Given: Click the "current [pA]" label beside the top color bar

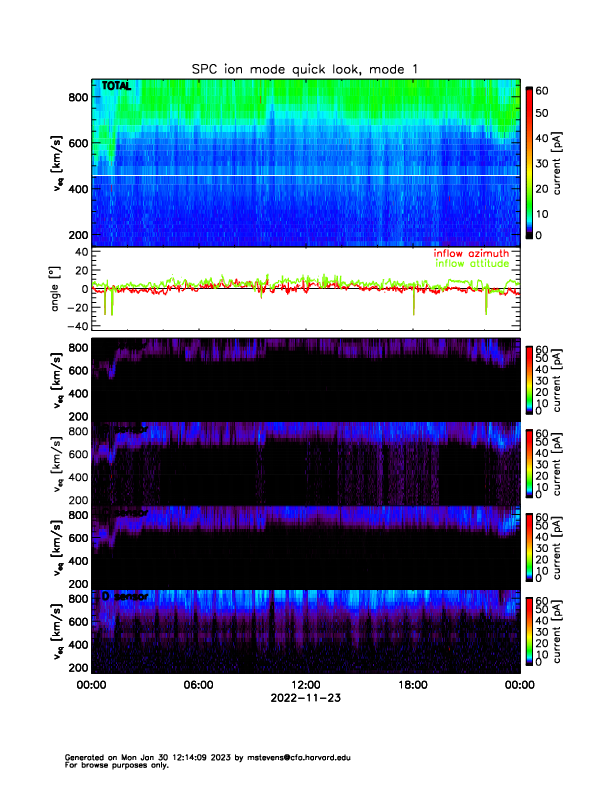Looking at the screenshot, I should pos(574,162).
